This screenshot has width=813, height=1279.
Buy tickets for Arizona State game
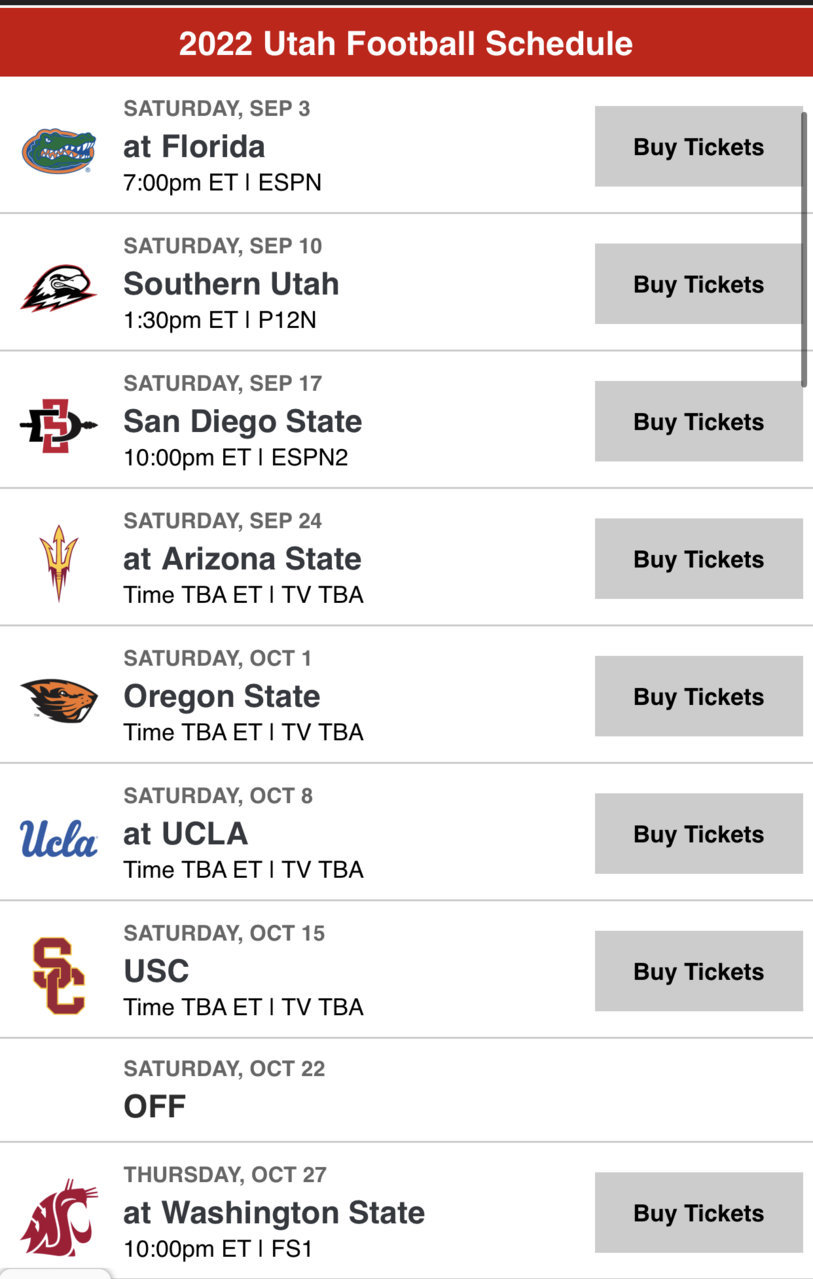click(x=699, y=559)
